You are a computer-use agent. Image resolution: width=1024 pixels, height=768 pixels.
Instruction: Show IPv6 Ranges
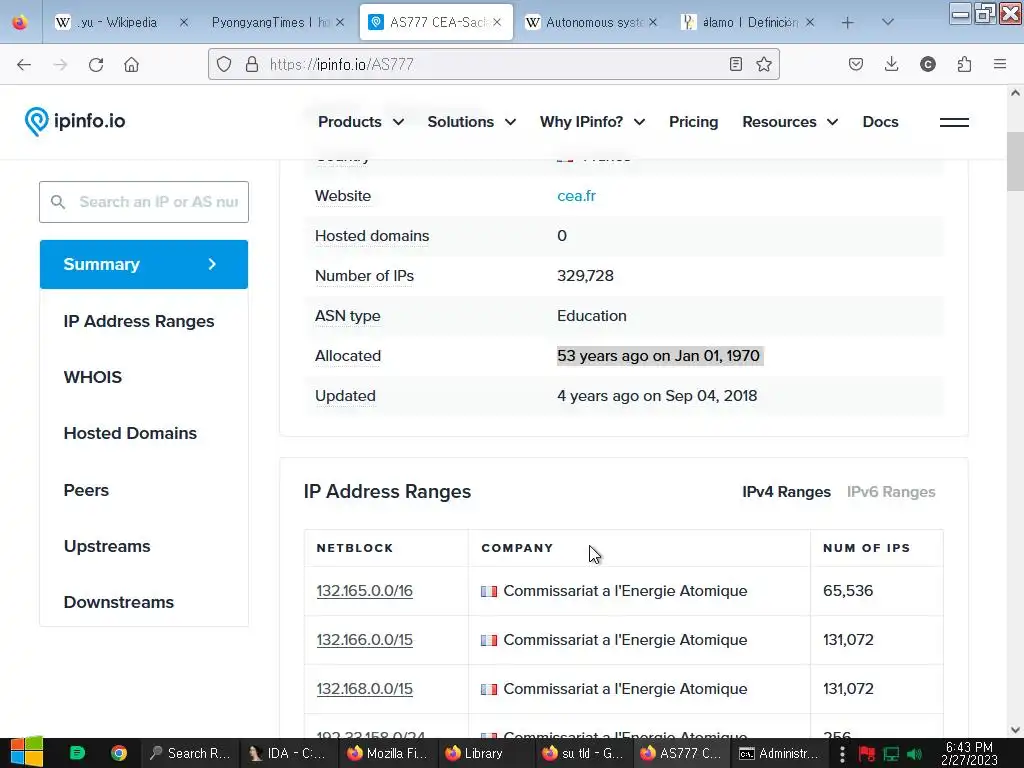point(891,492)
